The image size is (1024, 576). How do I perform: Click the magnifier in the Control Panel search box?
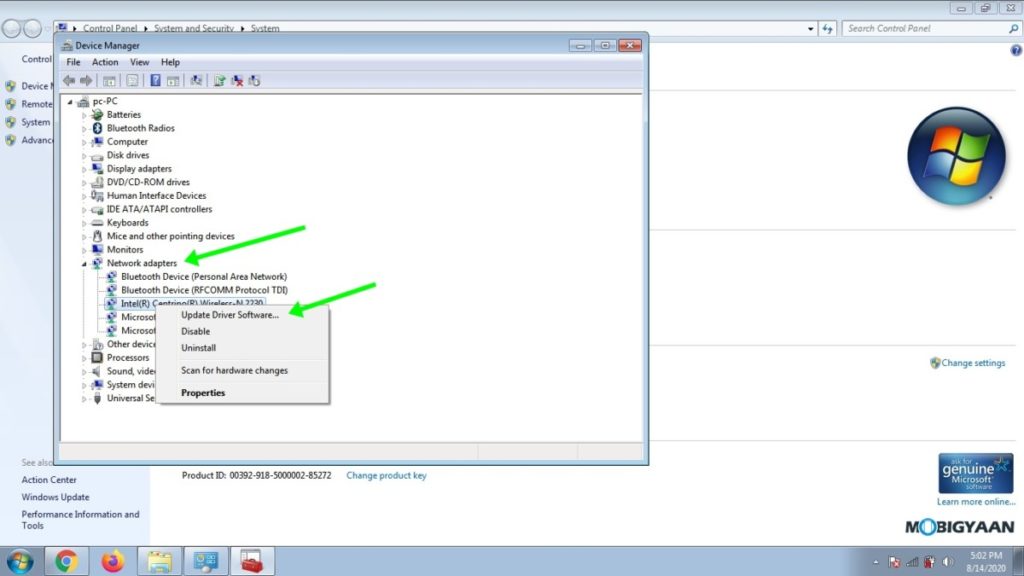tap(1011, 28)
